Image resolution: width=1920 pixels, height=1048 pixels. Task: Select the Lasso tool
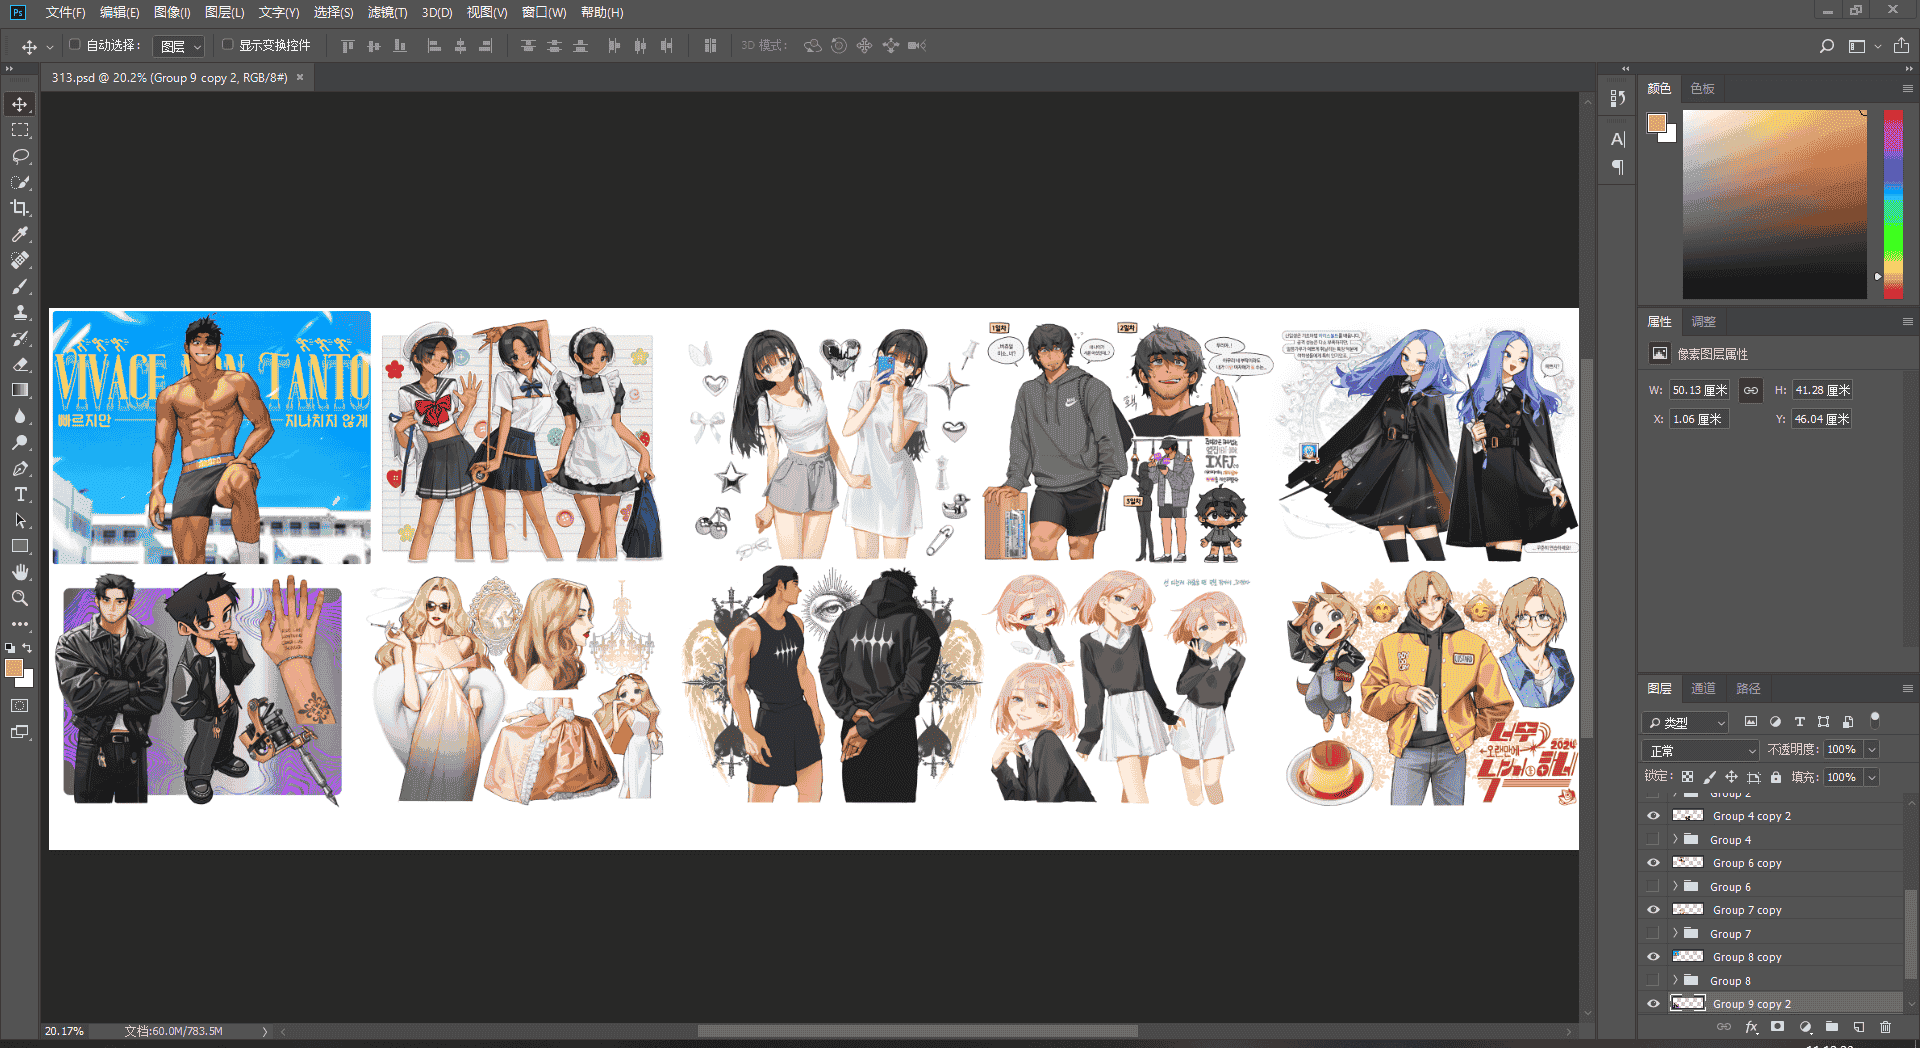[20, 157]
